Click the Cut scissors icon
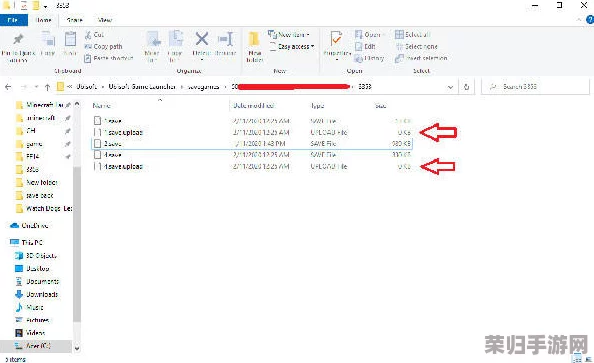The image size is (594, 363). [x=88, y=34]
